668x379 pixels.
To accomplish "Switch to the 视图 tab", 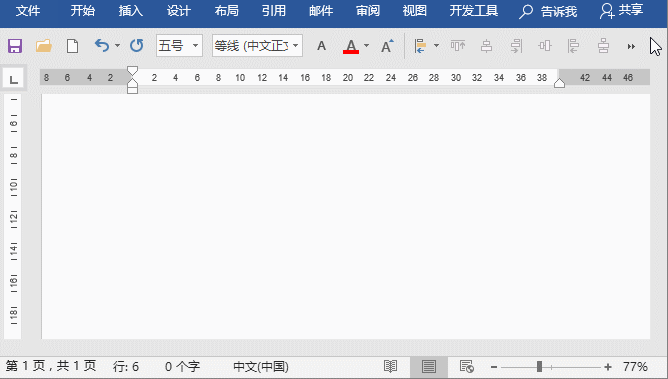I will coord(415,11).
